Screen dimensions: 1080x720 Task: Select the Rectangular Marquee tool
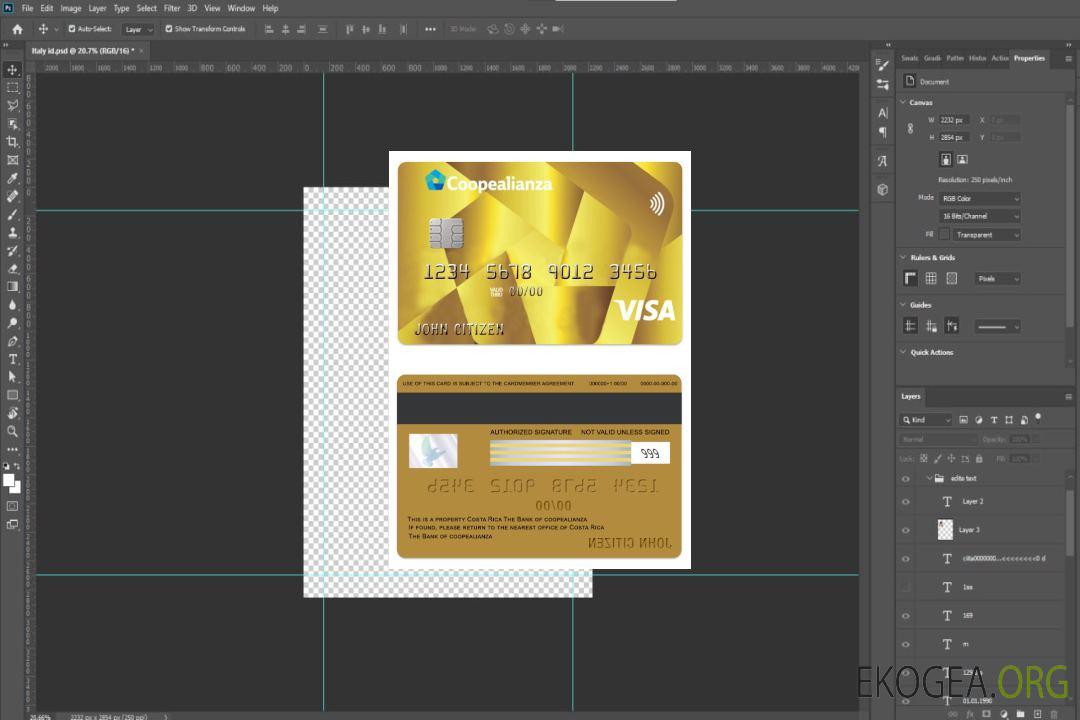[12, 88]
